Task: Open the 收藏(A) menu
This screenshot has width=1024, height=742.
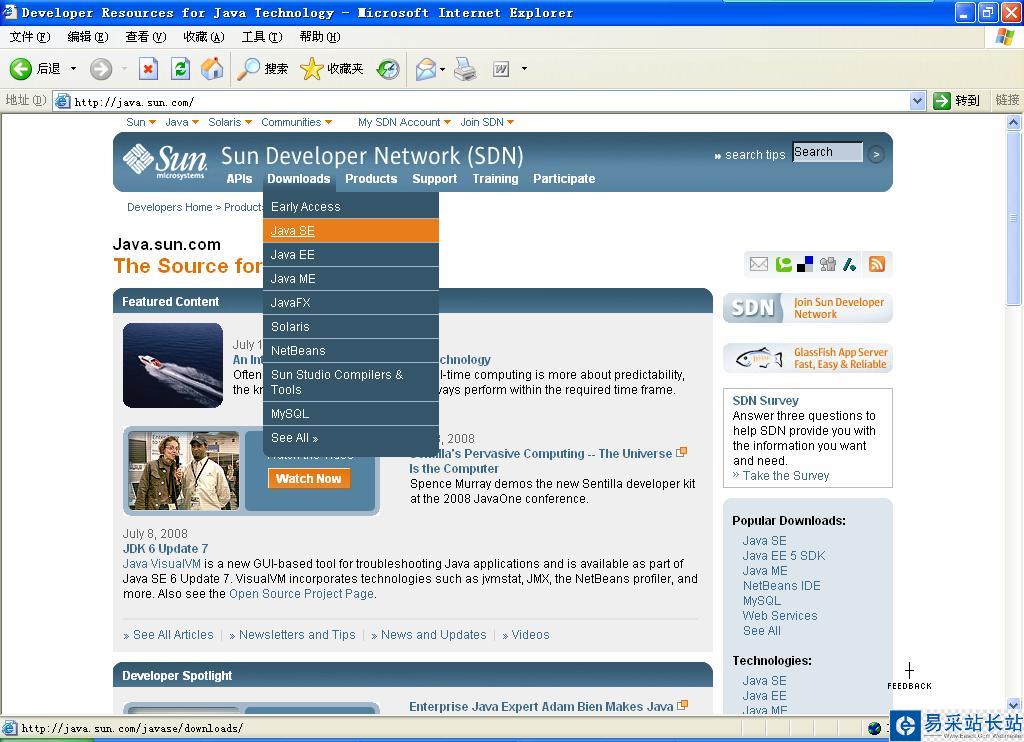Action: tap(204, 37)
